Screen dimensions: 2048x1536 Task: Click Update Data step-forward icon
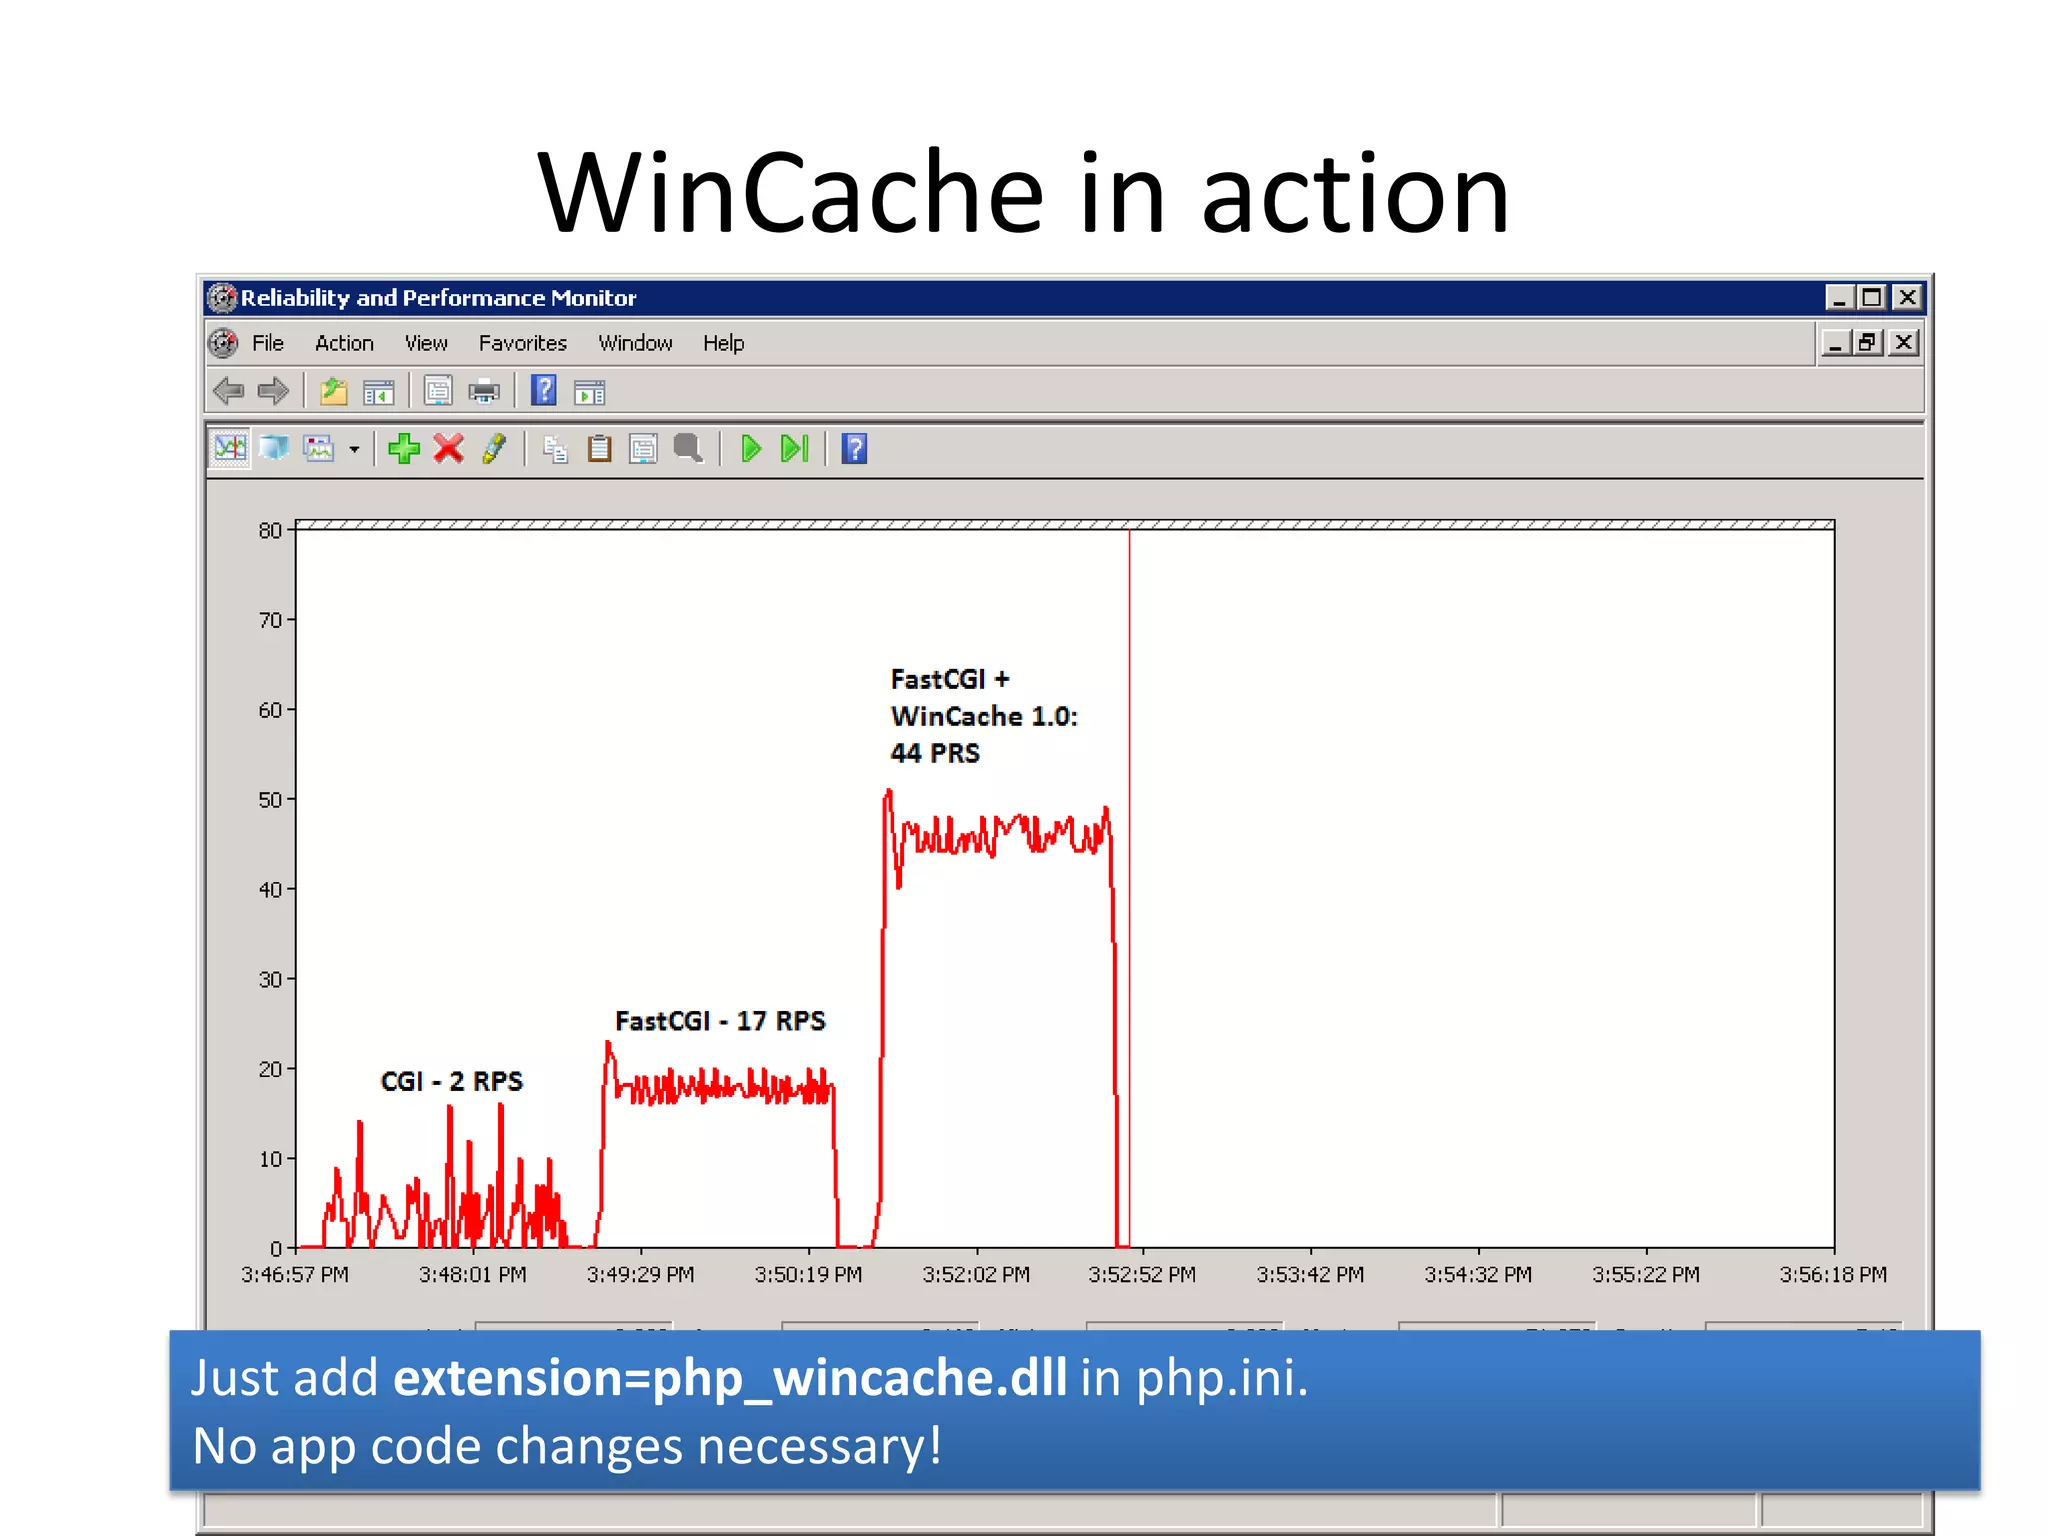795,448
